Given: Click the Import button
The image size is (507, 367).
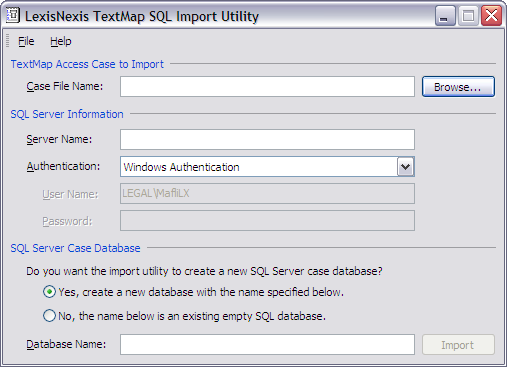Looking at the screenshot, I should click(458, 345).
